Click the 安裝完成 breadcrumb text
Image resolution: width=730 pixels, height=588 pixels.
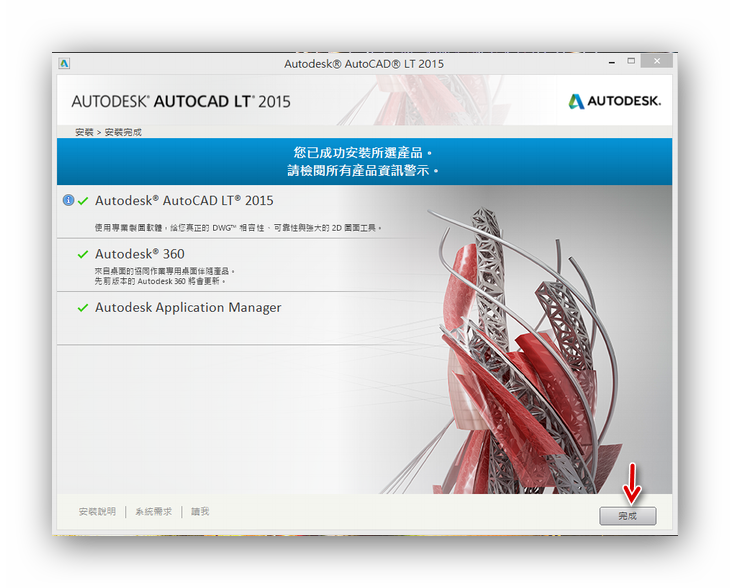coord(123,132)
